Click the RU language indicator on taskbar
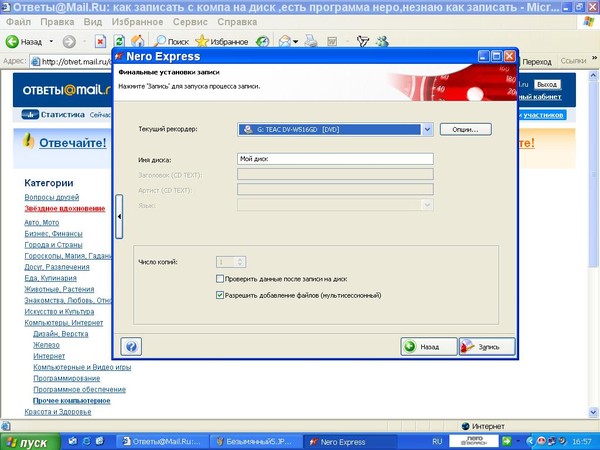 tap(437, 442)
